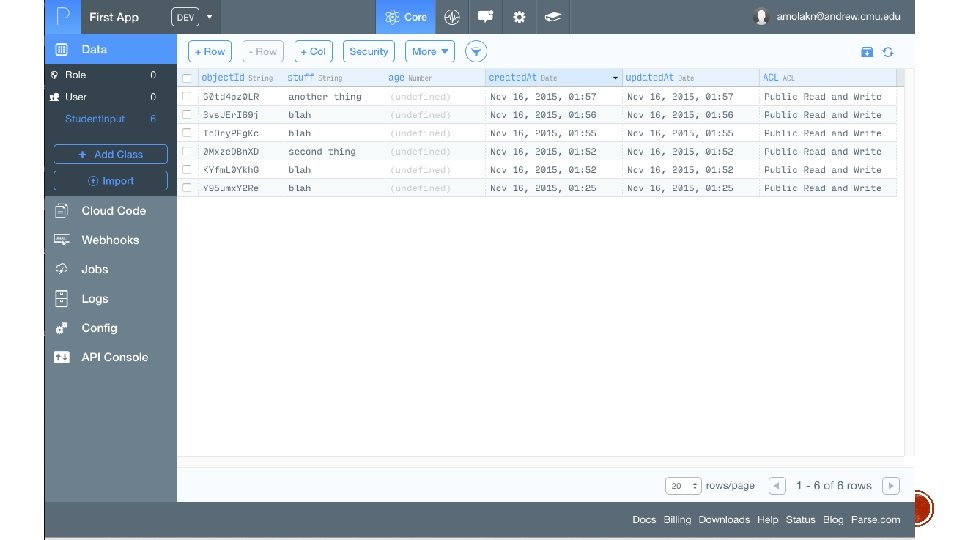This screenshot has width=960, height=540.
Task: Add a new row with + Row
Action: click(209, 51)
